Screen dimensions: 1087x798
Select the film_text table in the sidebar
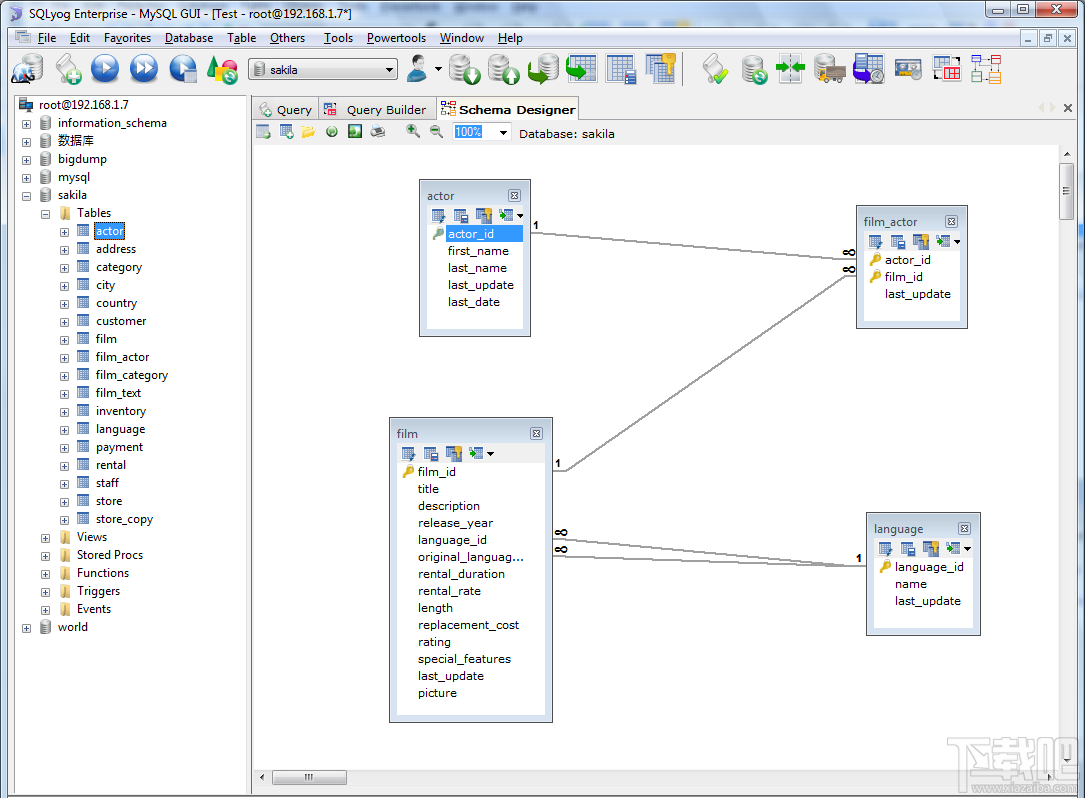pos(120,393)
